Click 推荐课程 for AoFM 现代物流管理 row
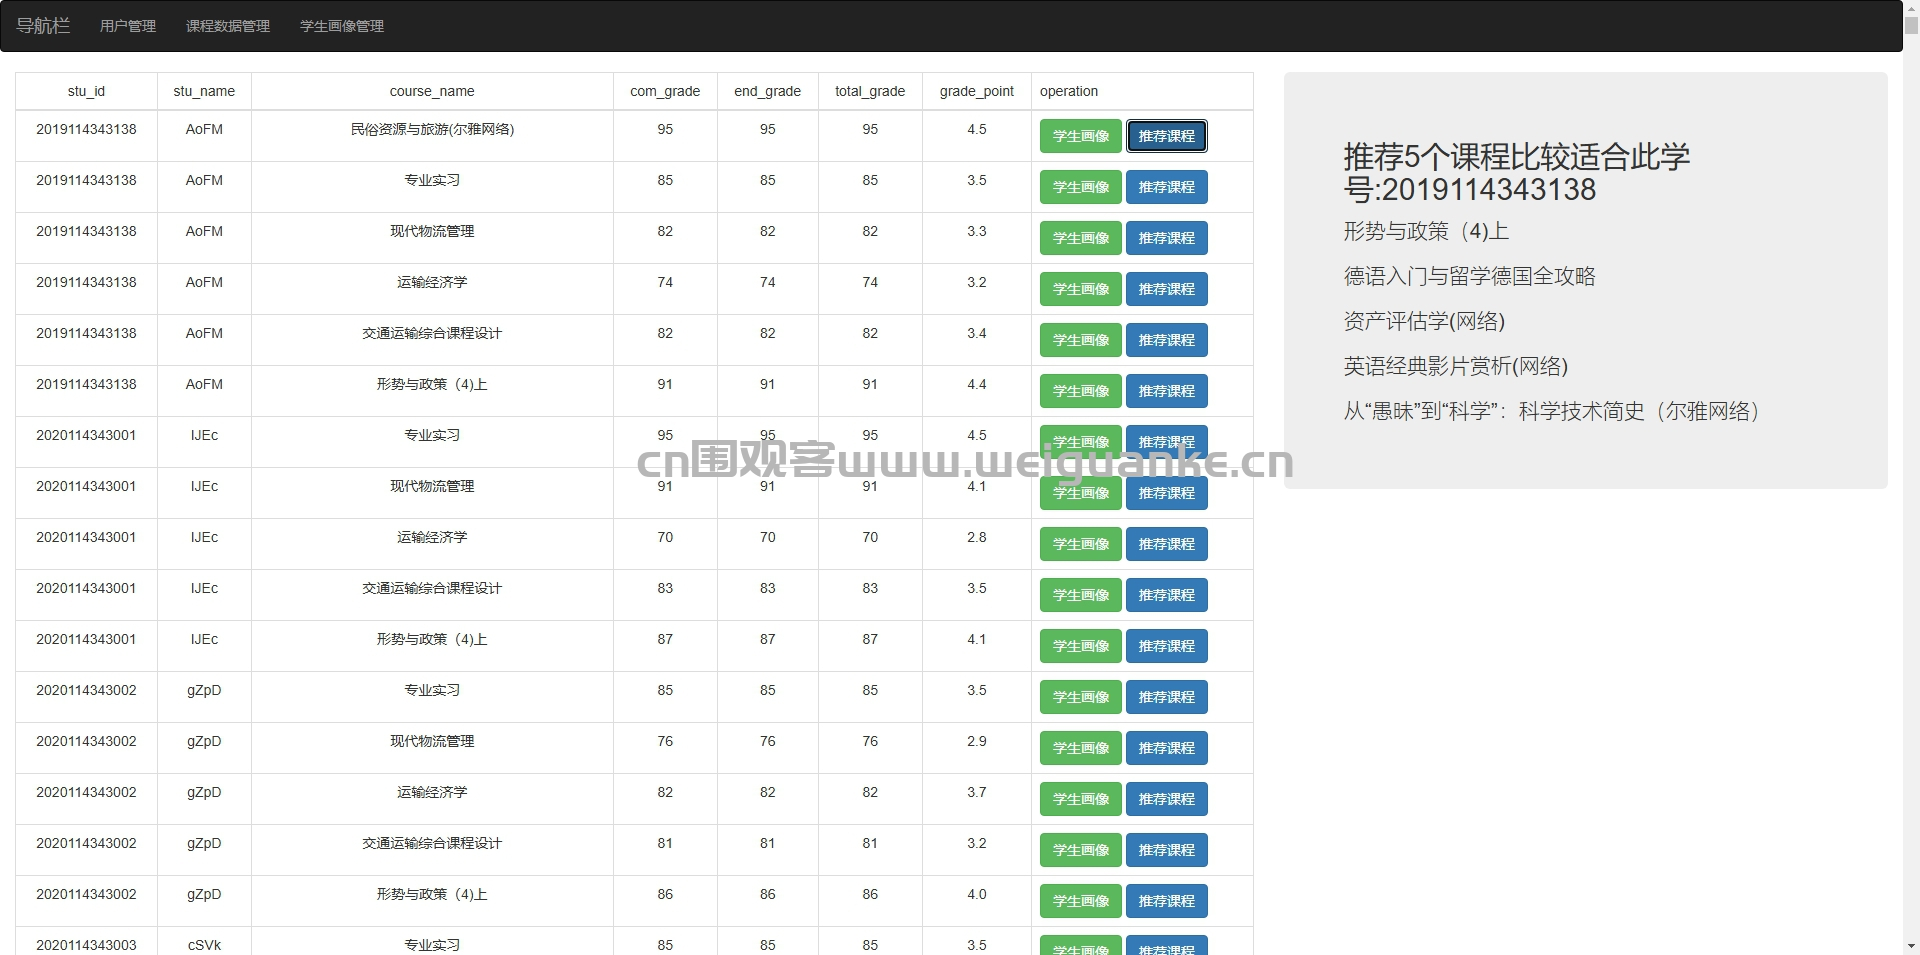The image size is (1920, 955). tap(1167, 238)
